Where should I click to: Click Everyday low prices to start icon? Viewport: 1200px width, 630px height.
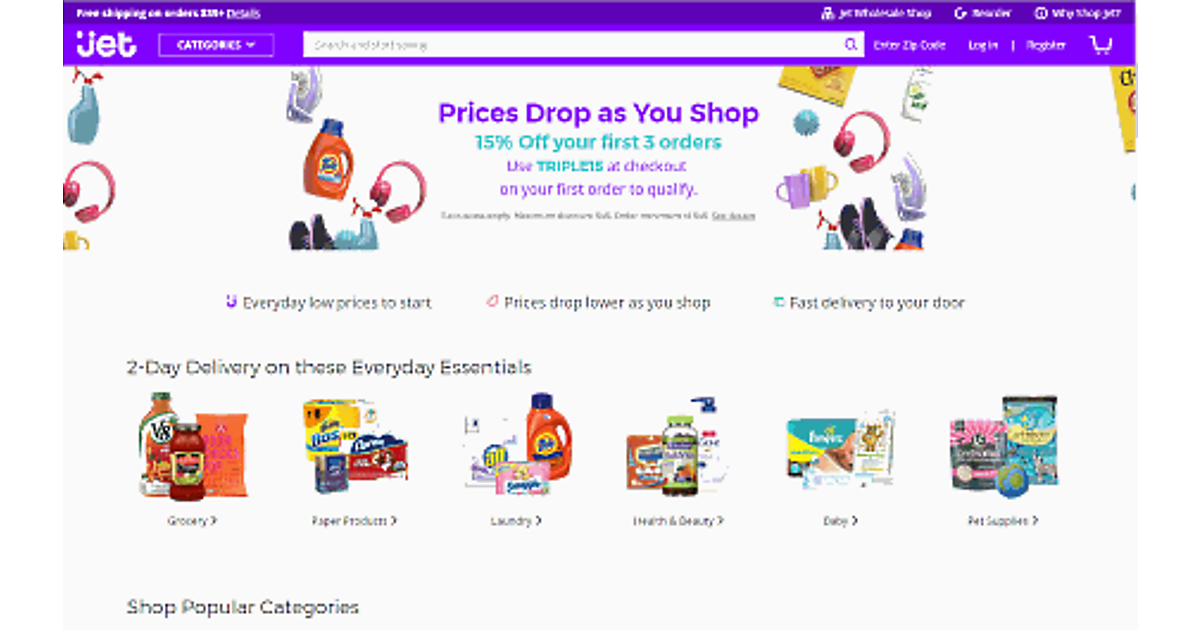click(231, 301)
